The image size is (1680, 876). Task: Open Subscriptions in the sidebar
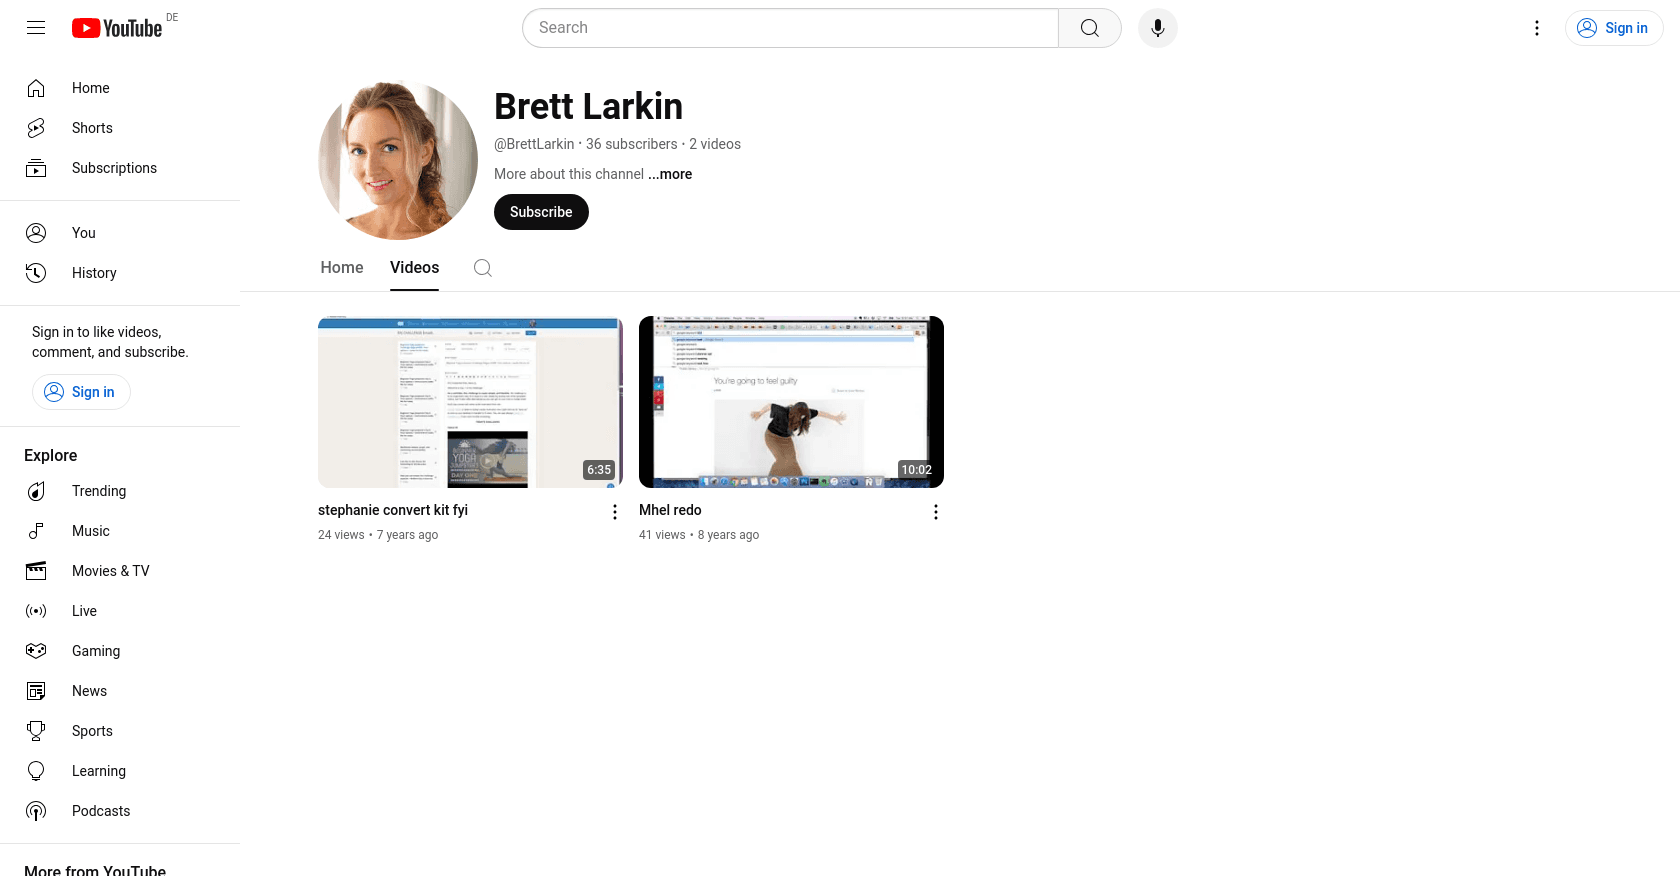tap(114, 168)
